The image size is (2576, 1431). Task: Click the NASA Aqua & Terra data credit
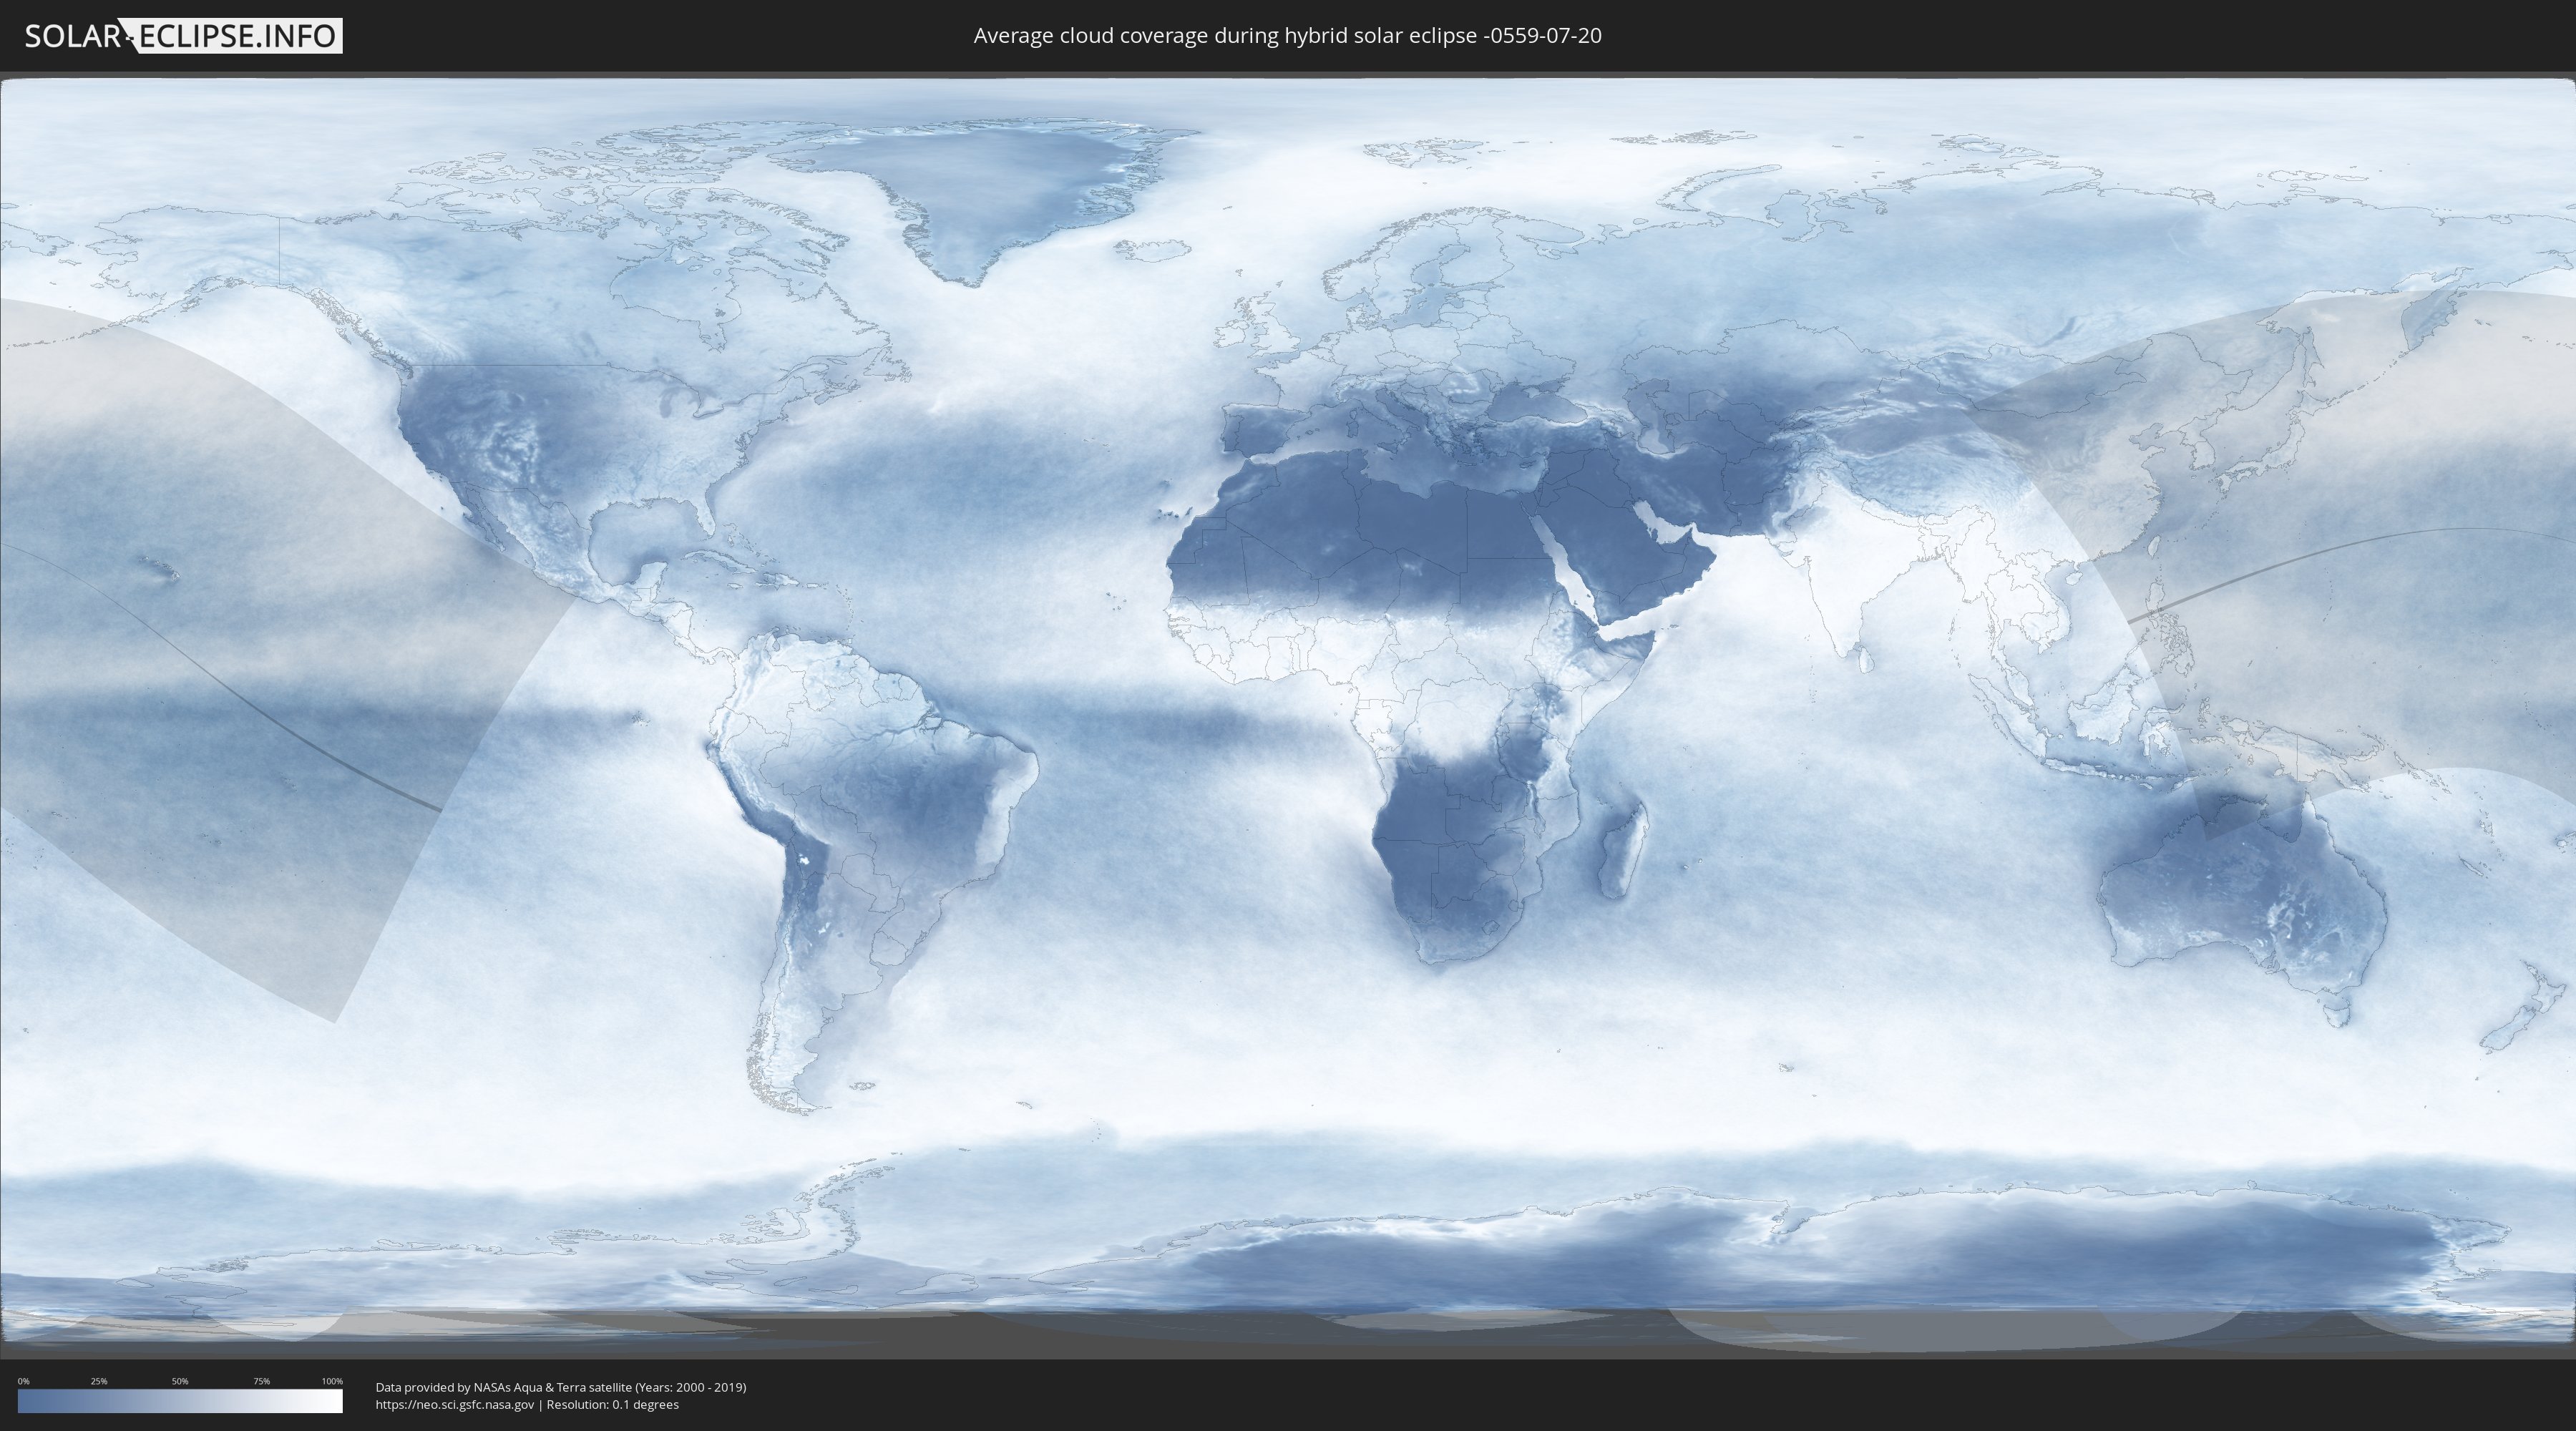561,1387
